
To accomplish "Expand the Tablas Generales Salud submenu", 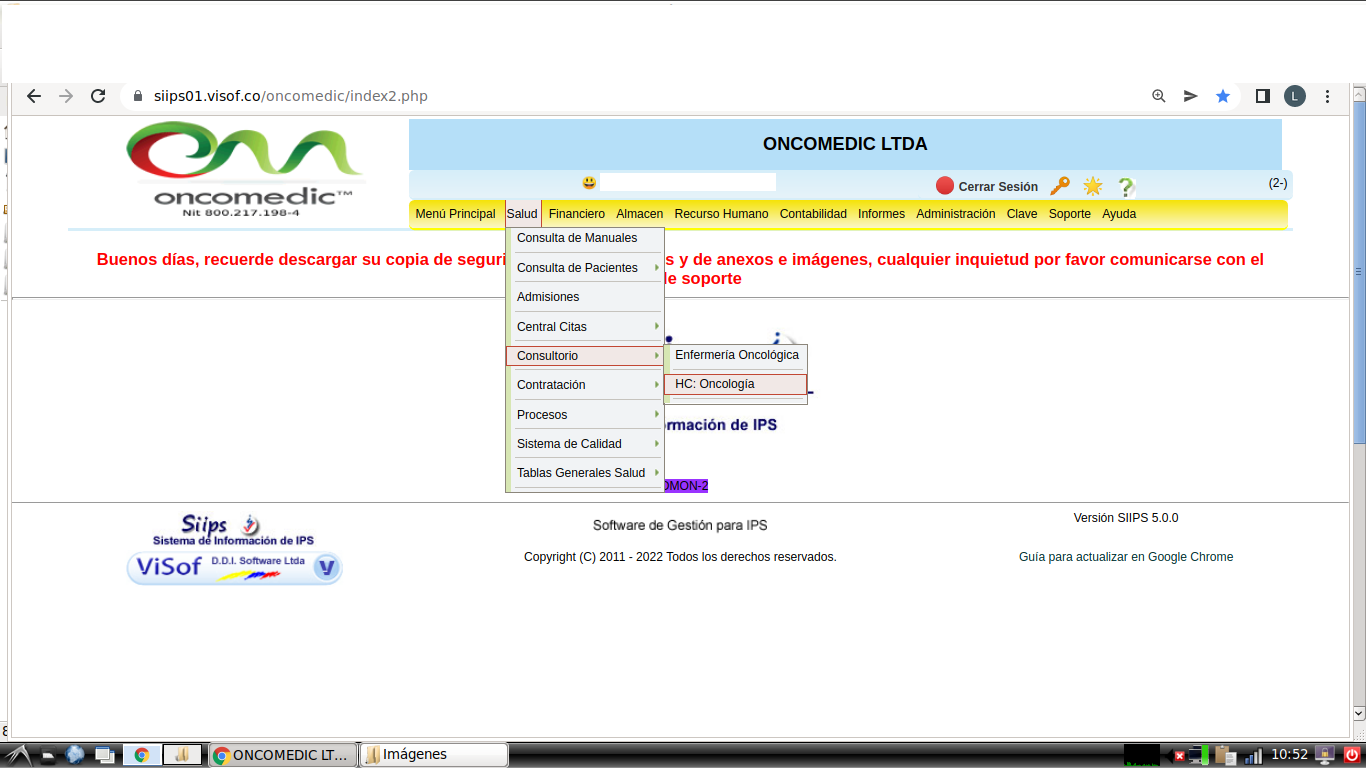I will [585, 473].
